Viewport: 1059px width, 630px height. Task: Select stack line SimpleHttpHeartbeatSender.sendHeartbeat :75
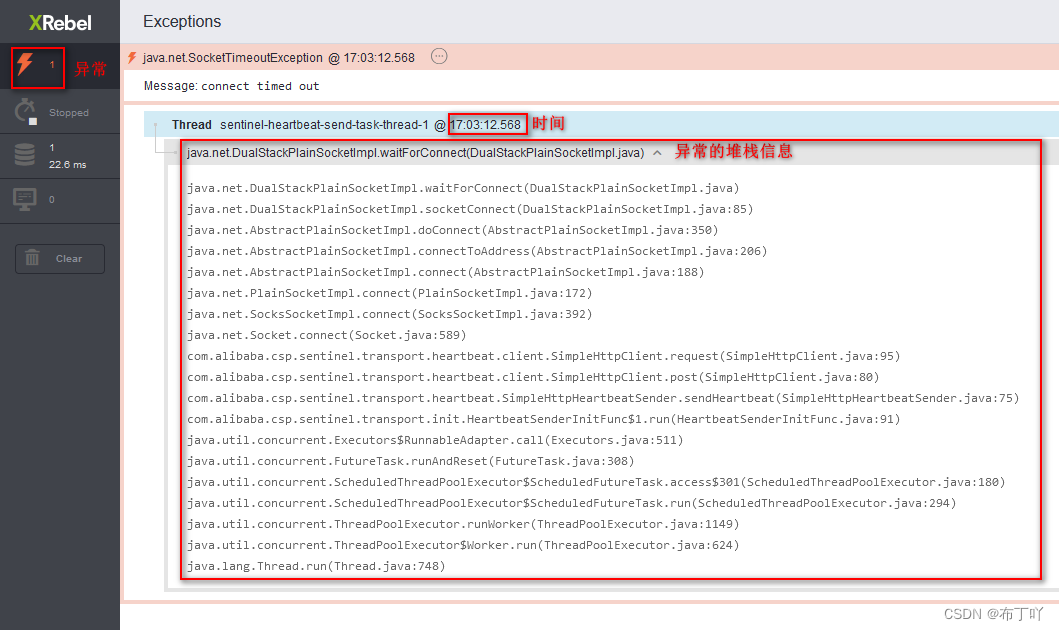pos(603,398)
